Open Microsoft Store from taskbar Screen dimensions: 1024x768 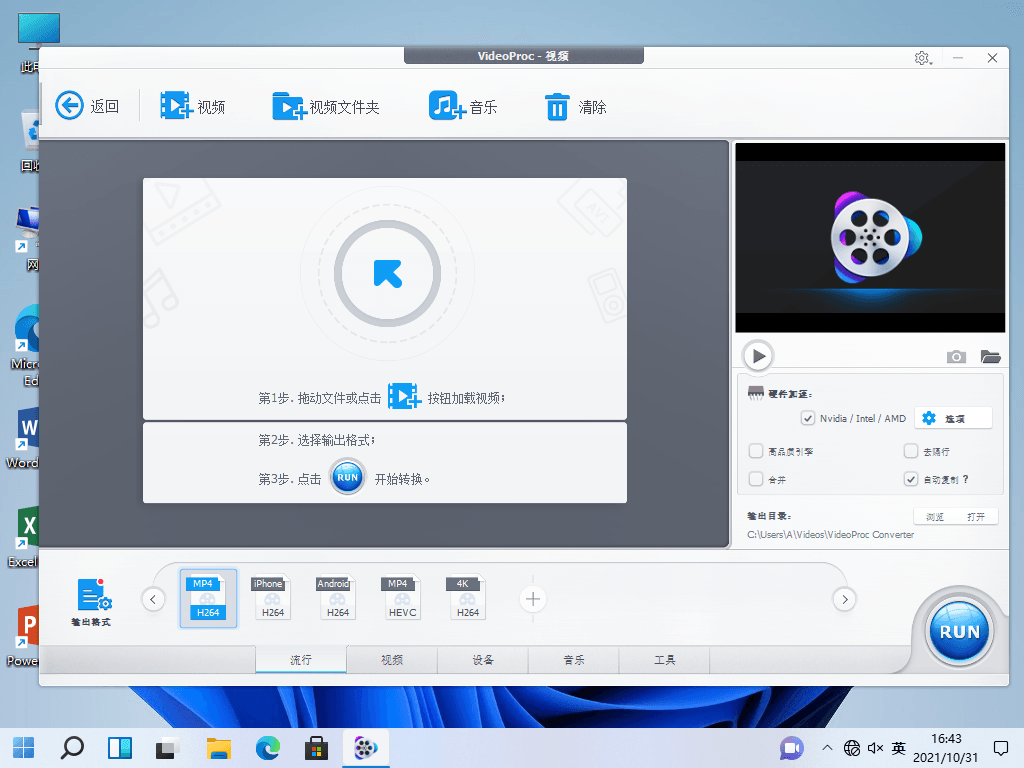point(316,748)
